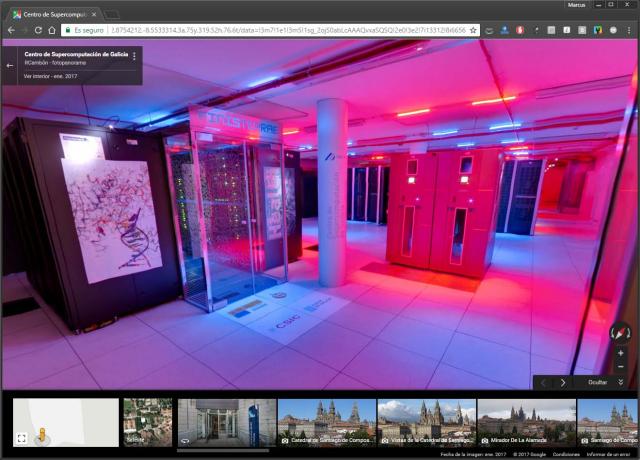The image size is (640, 460).
Task: Click the back arrow in the info card
Action: point(10,65)
